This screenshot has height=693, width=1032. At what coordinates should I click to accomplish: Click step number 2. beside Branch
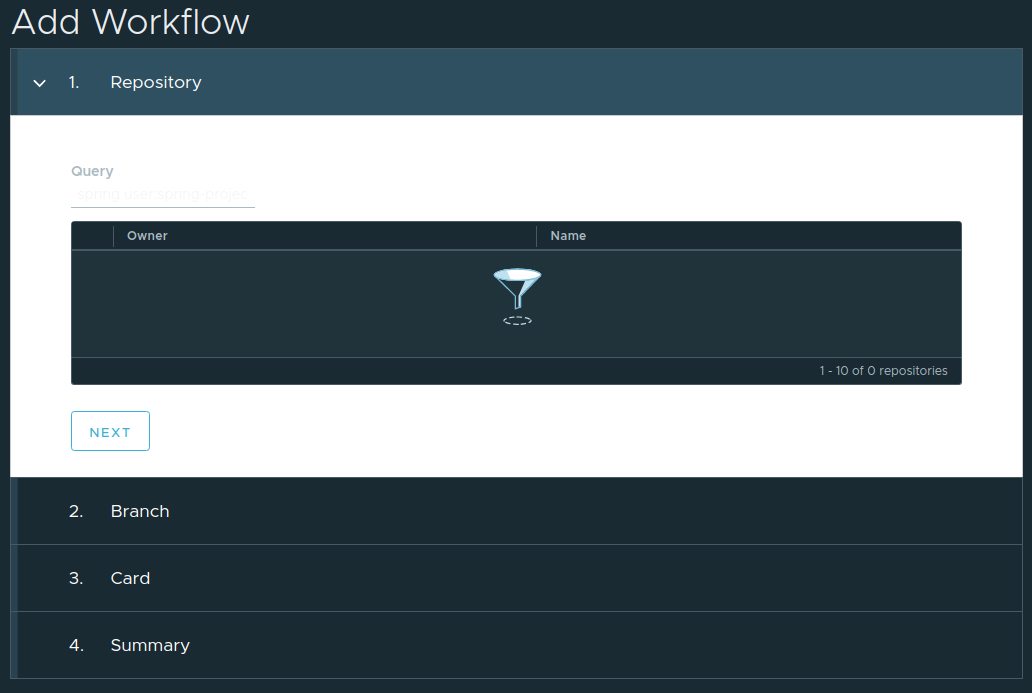tap(76, 511)
